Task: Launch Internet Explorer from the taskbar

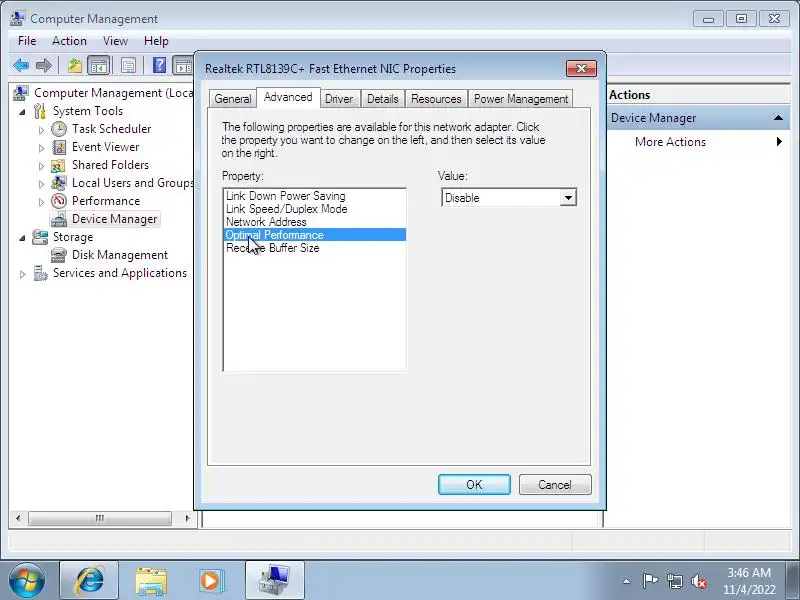Action: [89, 581]
